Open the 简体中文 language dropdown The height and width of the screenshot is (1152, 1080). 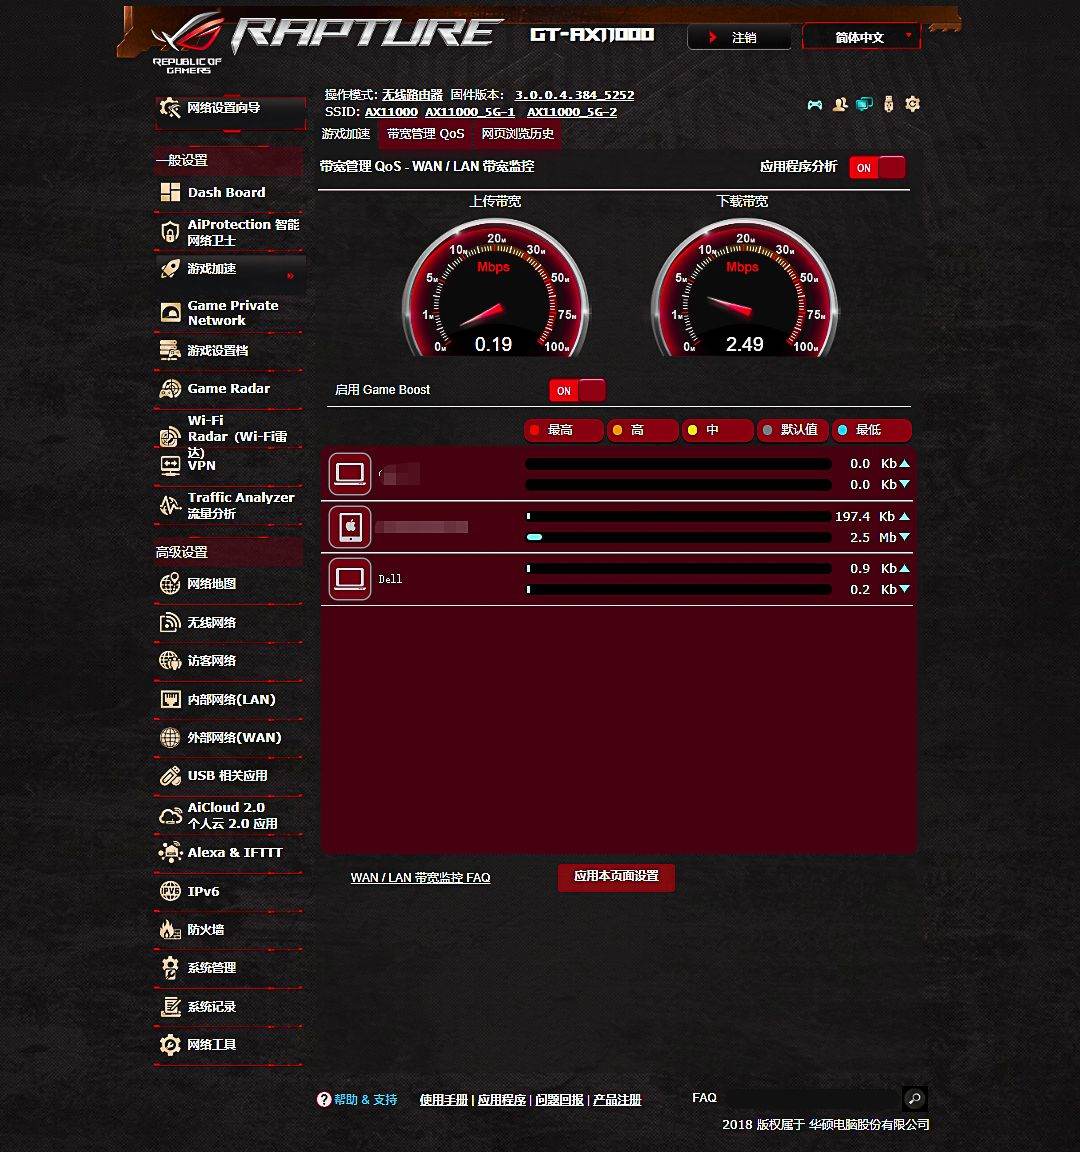(x=861, y=37)
